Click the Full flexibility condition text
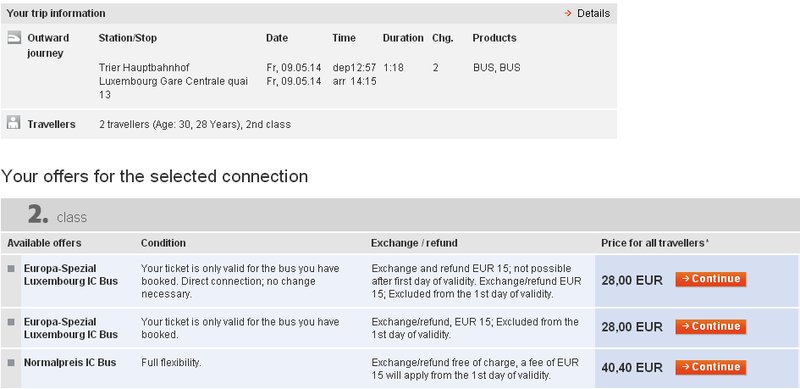Image resolution: width=800 pixels, height=389 pixels. 171,362
